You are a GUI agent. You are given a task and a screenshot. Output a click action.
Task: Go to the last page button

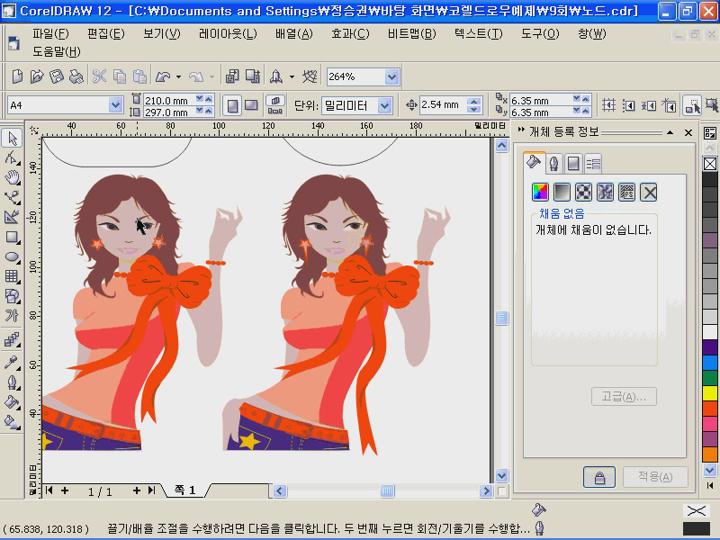[x=152, y=490]
